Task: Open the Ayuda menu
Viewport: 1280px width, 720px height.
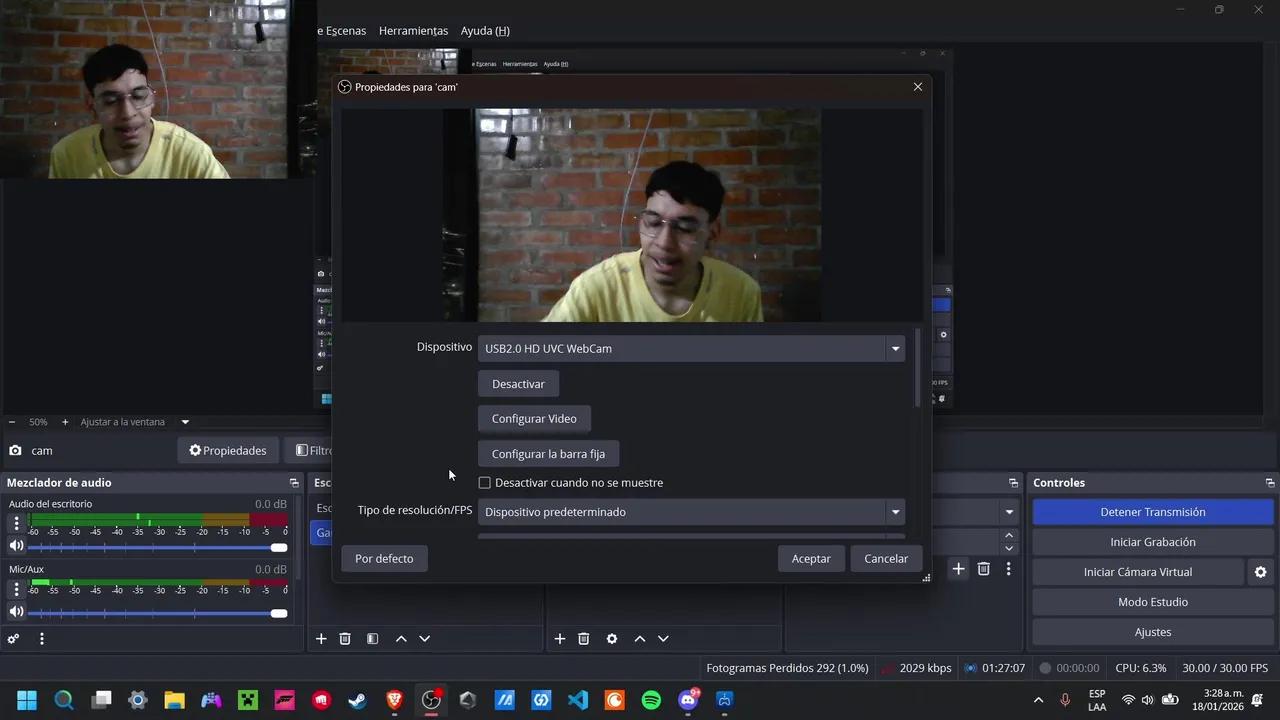Action: tap(484, 30)
